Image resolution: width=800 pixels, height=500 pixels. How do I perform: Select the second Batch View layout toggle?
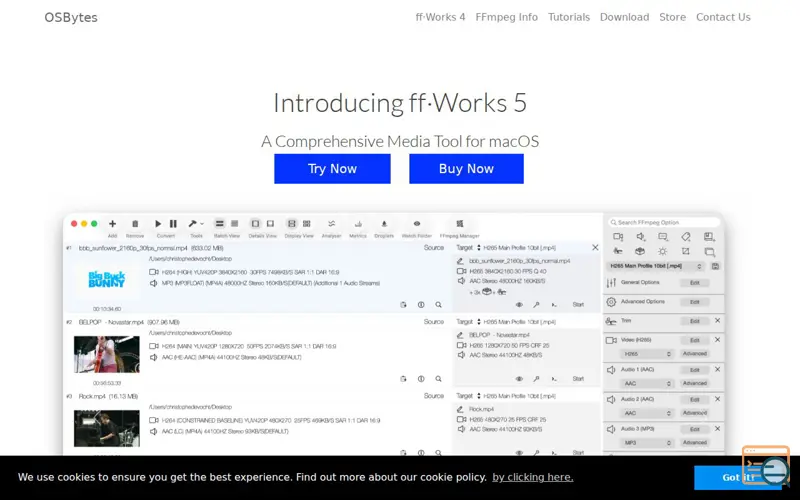(x=235, y=223)
